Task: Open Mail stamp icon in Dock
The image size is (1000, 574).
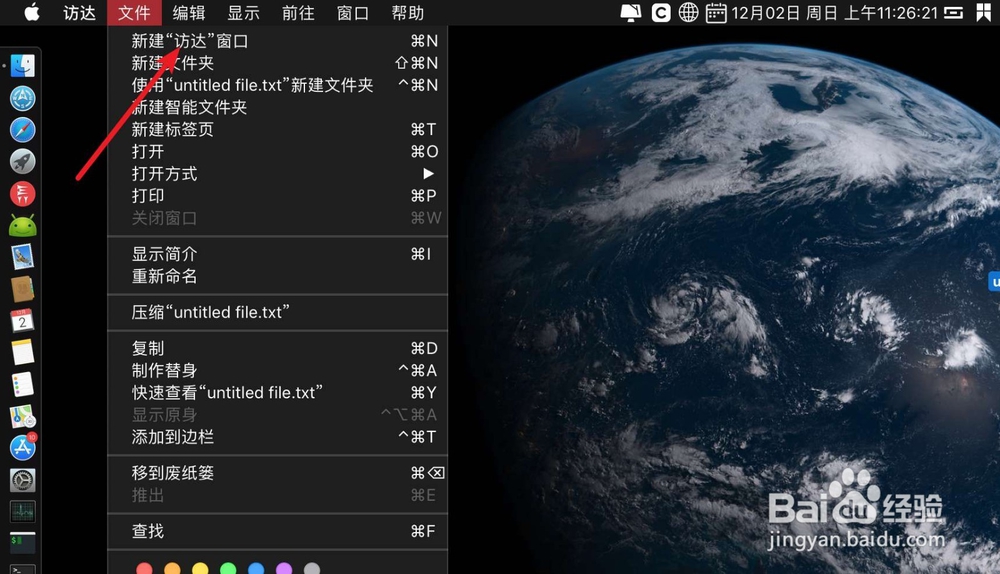Action: (x=23, y=257)
